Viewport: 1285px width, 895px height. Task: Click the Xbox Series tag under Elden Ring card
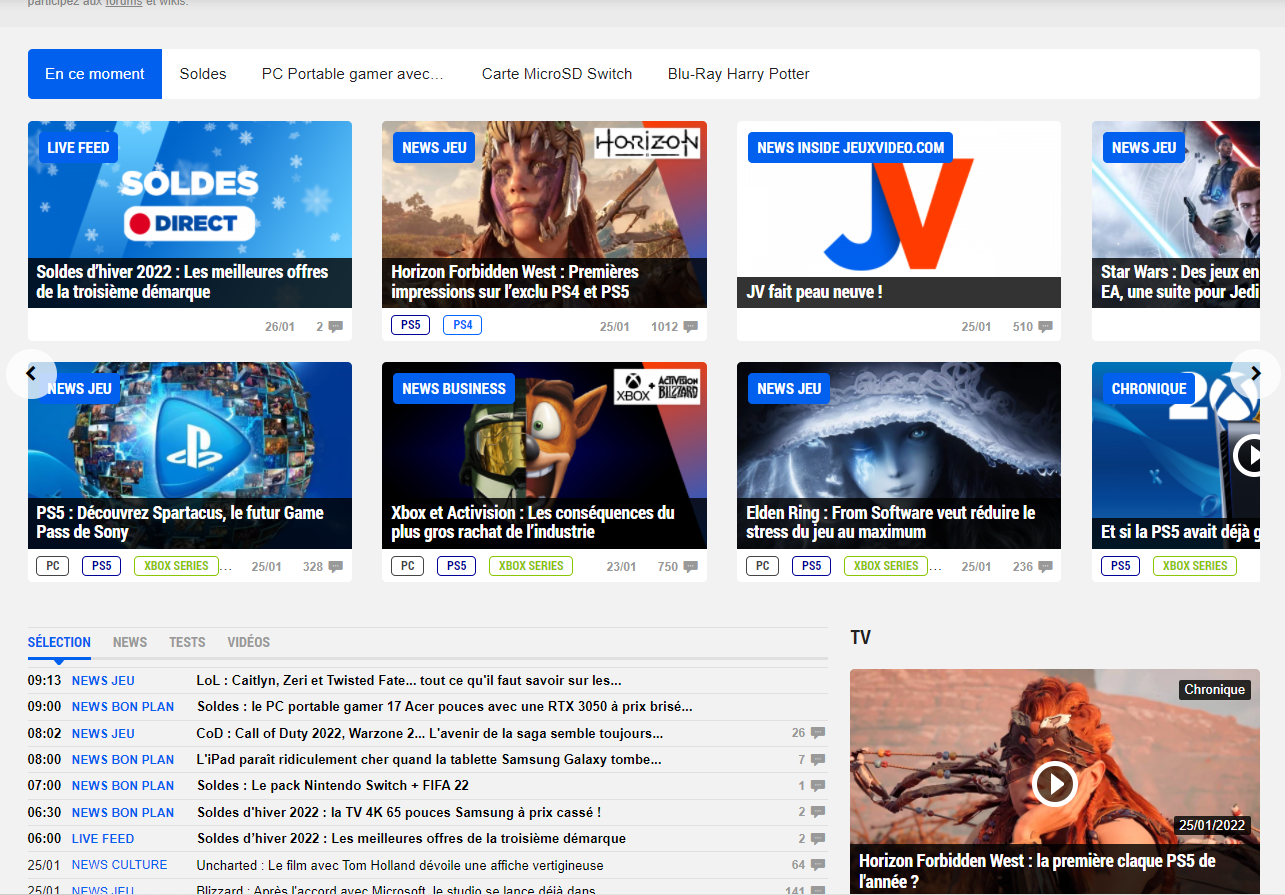(885, 566)
